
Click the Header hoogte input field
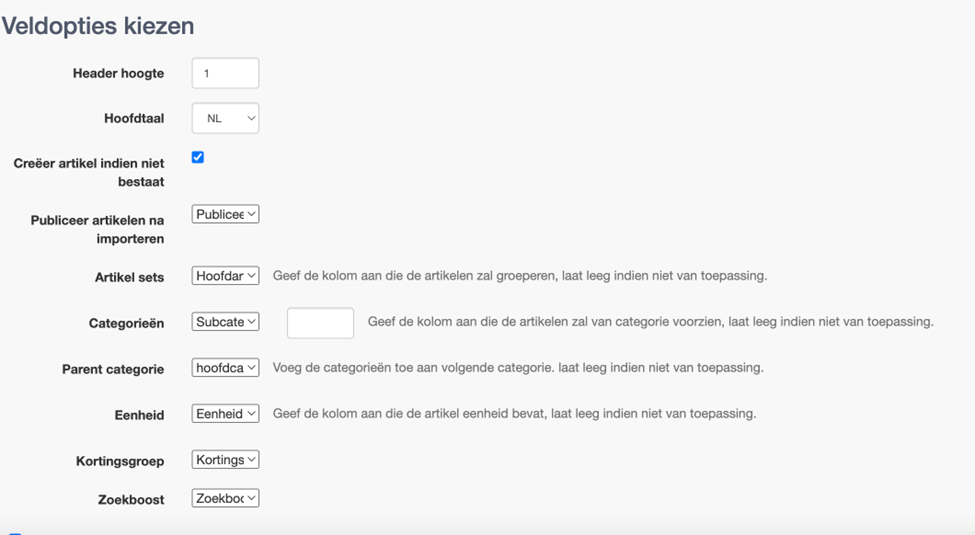click(x=225, y=73)
